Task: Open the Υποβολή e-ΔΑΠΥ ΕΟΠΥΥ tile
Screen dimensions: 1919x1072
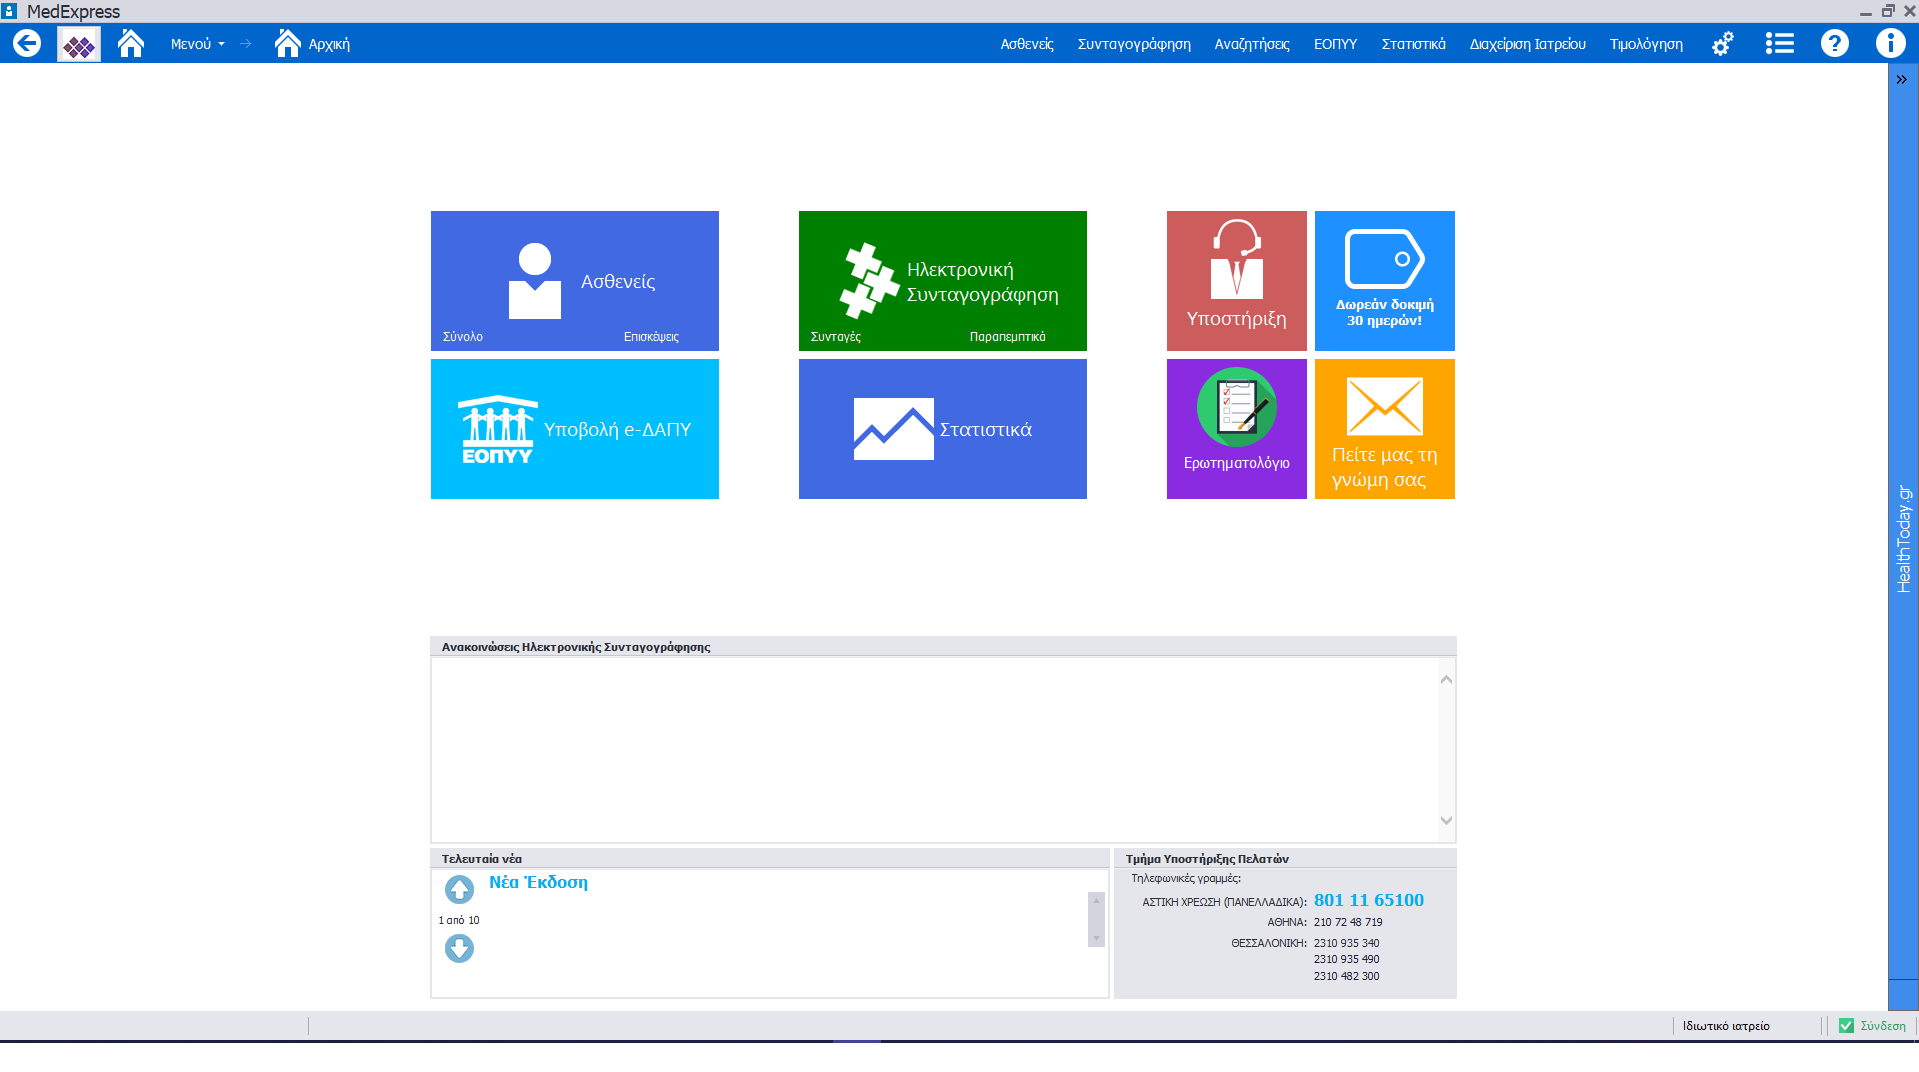Action: point(575,429)
